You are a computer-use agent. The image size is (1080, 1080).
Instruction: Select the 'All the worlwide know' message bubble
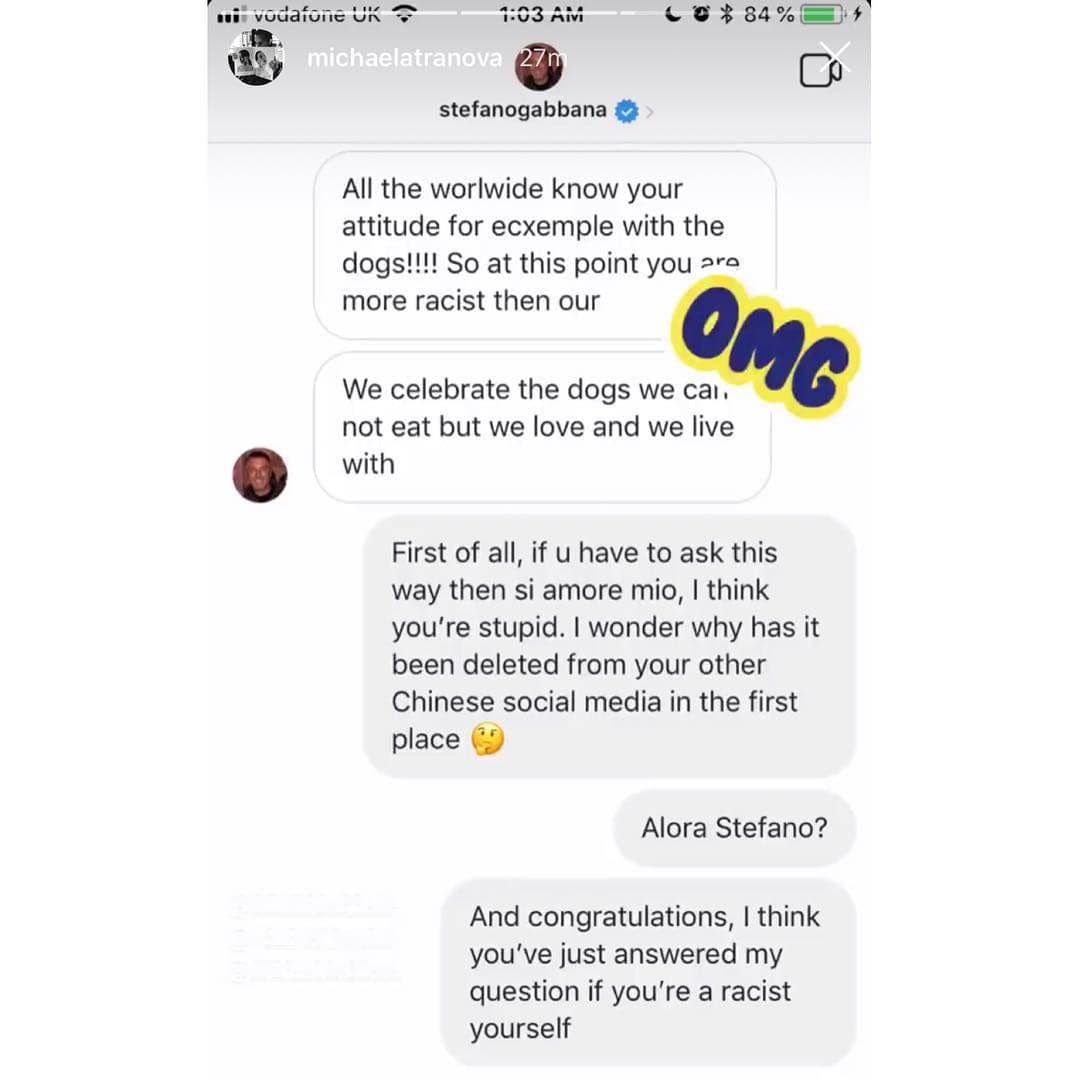pos(545,245)
